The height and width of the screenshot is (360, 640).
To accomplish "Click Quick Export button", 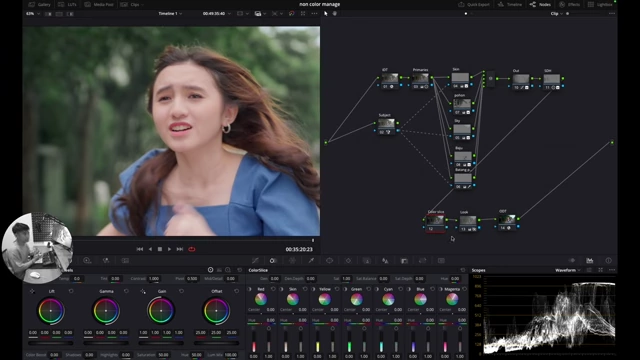I will click(474, 4).
